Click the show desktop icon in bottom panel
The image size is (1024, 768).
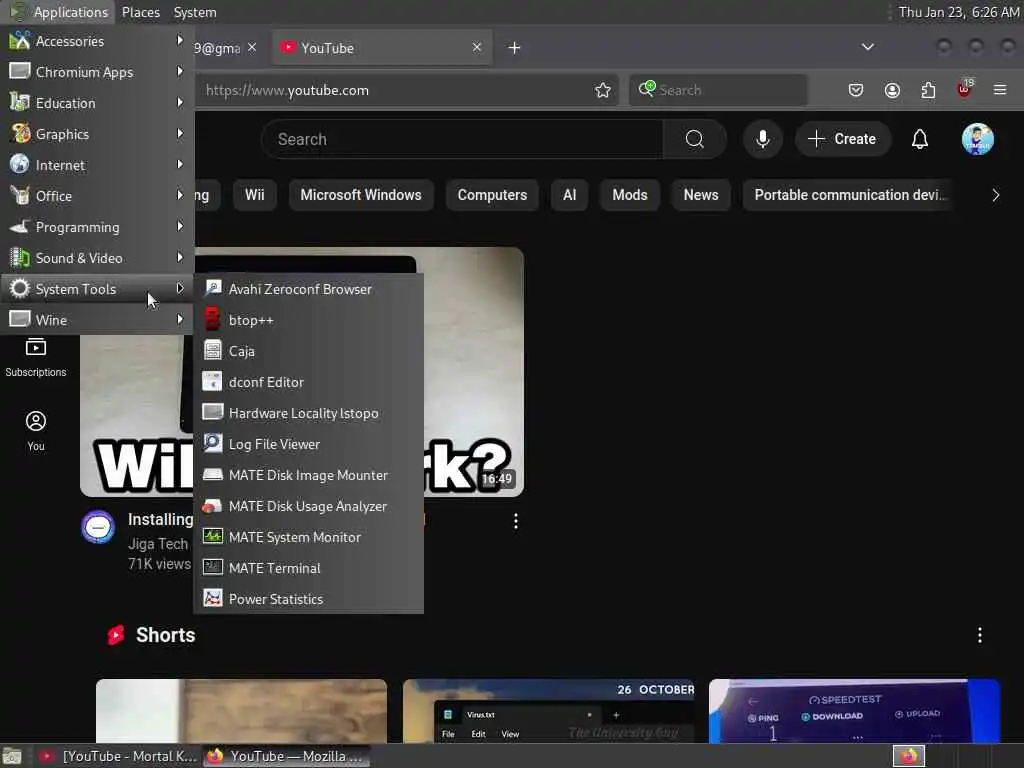point(12,757)
